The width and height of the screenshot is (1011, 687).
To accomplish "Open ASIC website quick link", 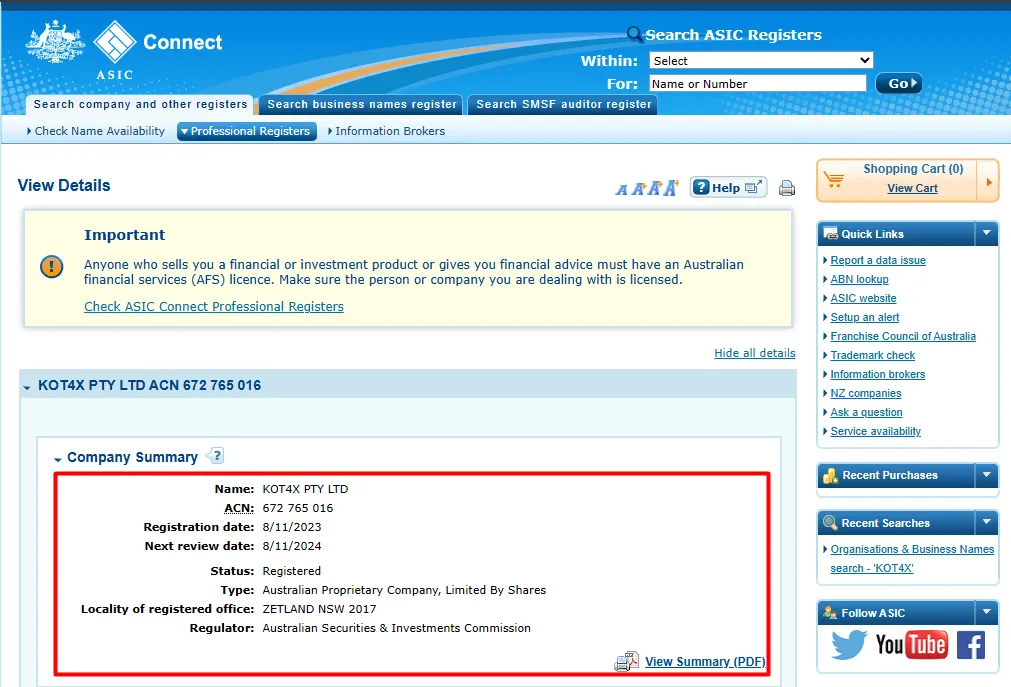I will (863, 298).
